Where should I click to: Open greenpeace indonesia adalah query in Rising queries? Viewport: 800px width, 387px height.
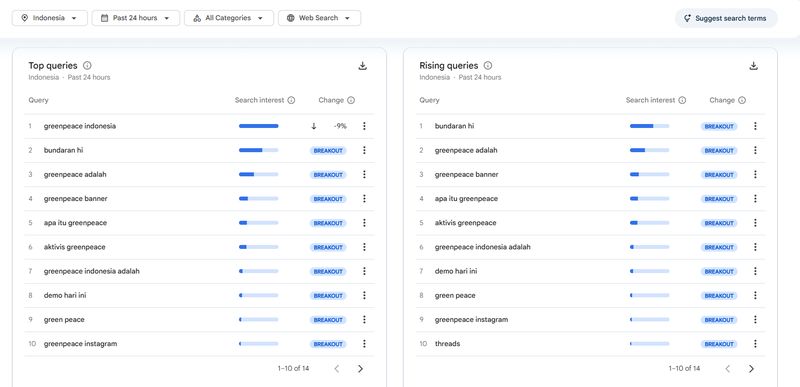tap(483, 247)
